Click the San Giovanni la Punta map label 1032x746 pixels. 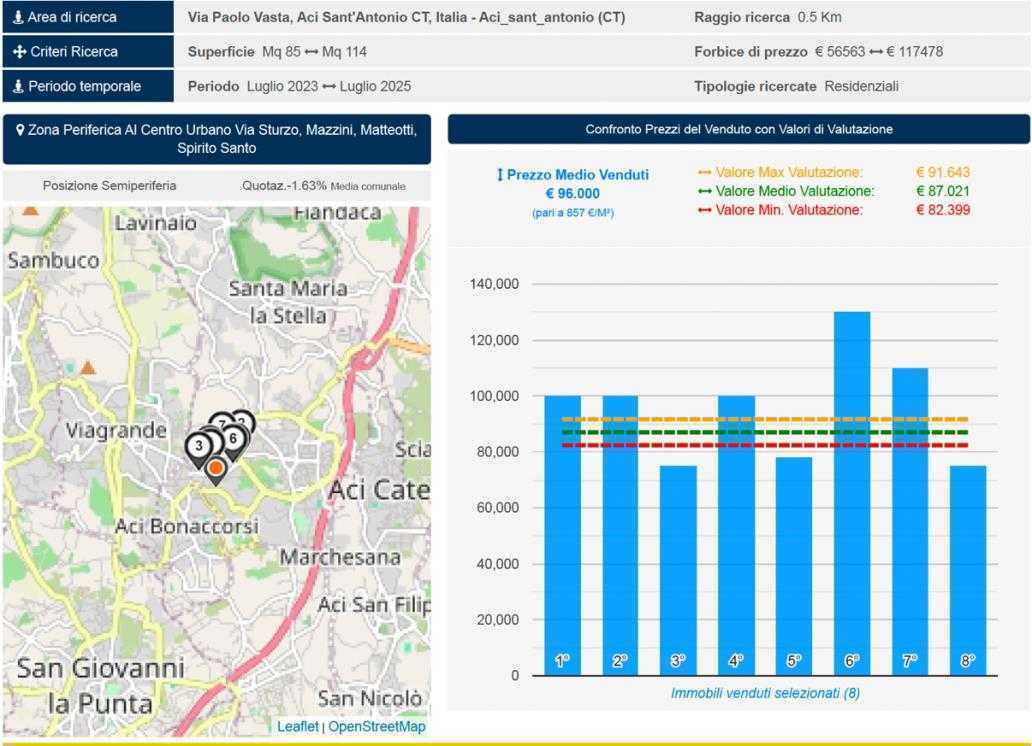(100, 686)
